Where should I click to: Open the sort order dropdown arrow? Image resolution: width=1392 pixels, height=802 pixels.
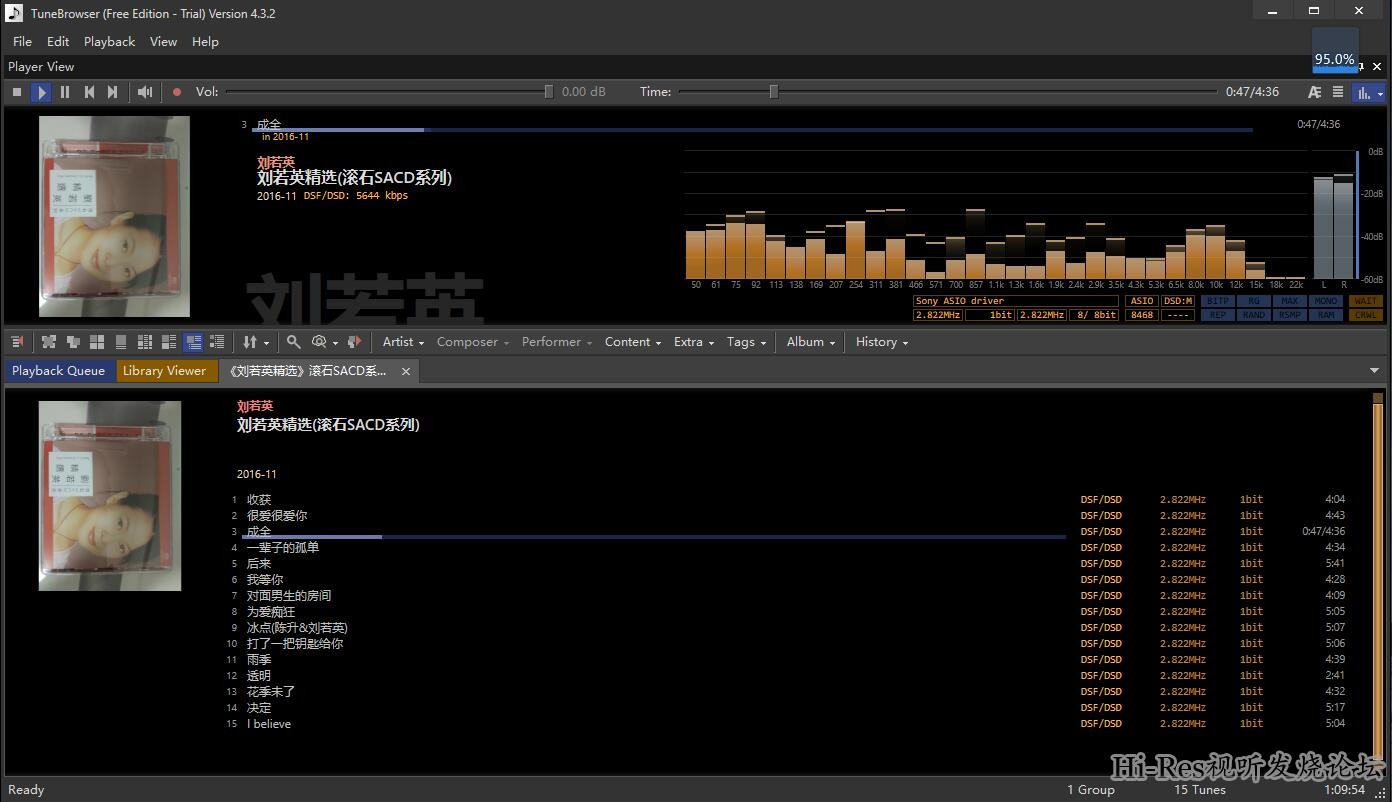266,343
